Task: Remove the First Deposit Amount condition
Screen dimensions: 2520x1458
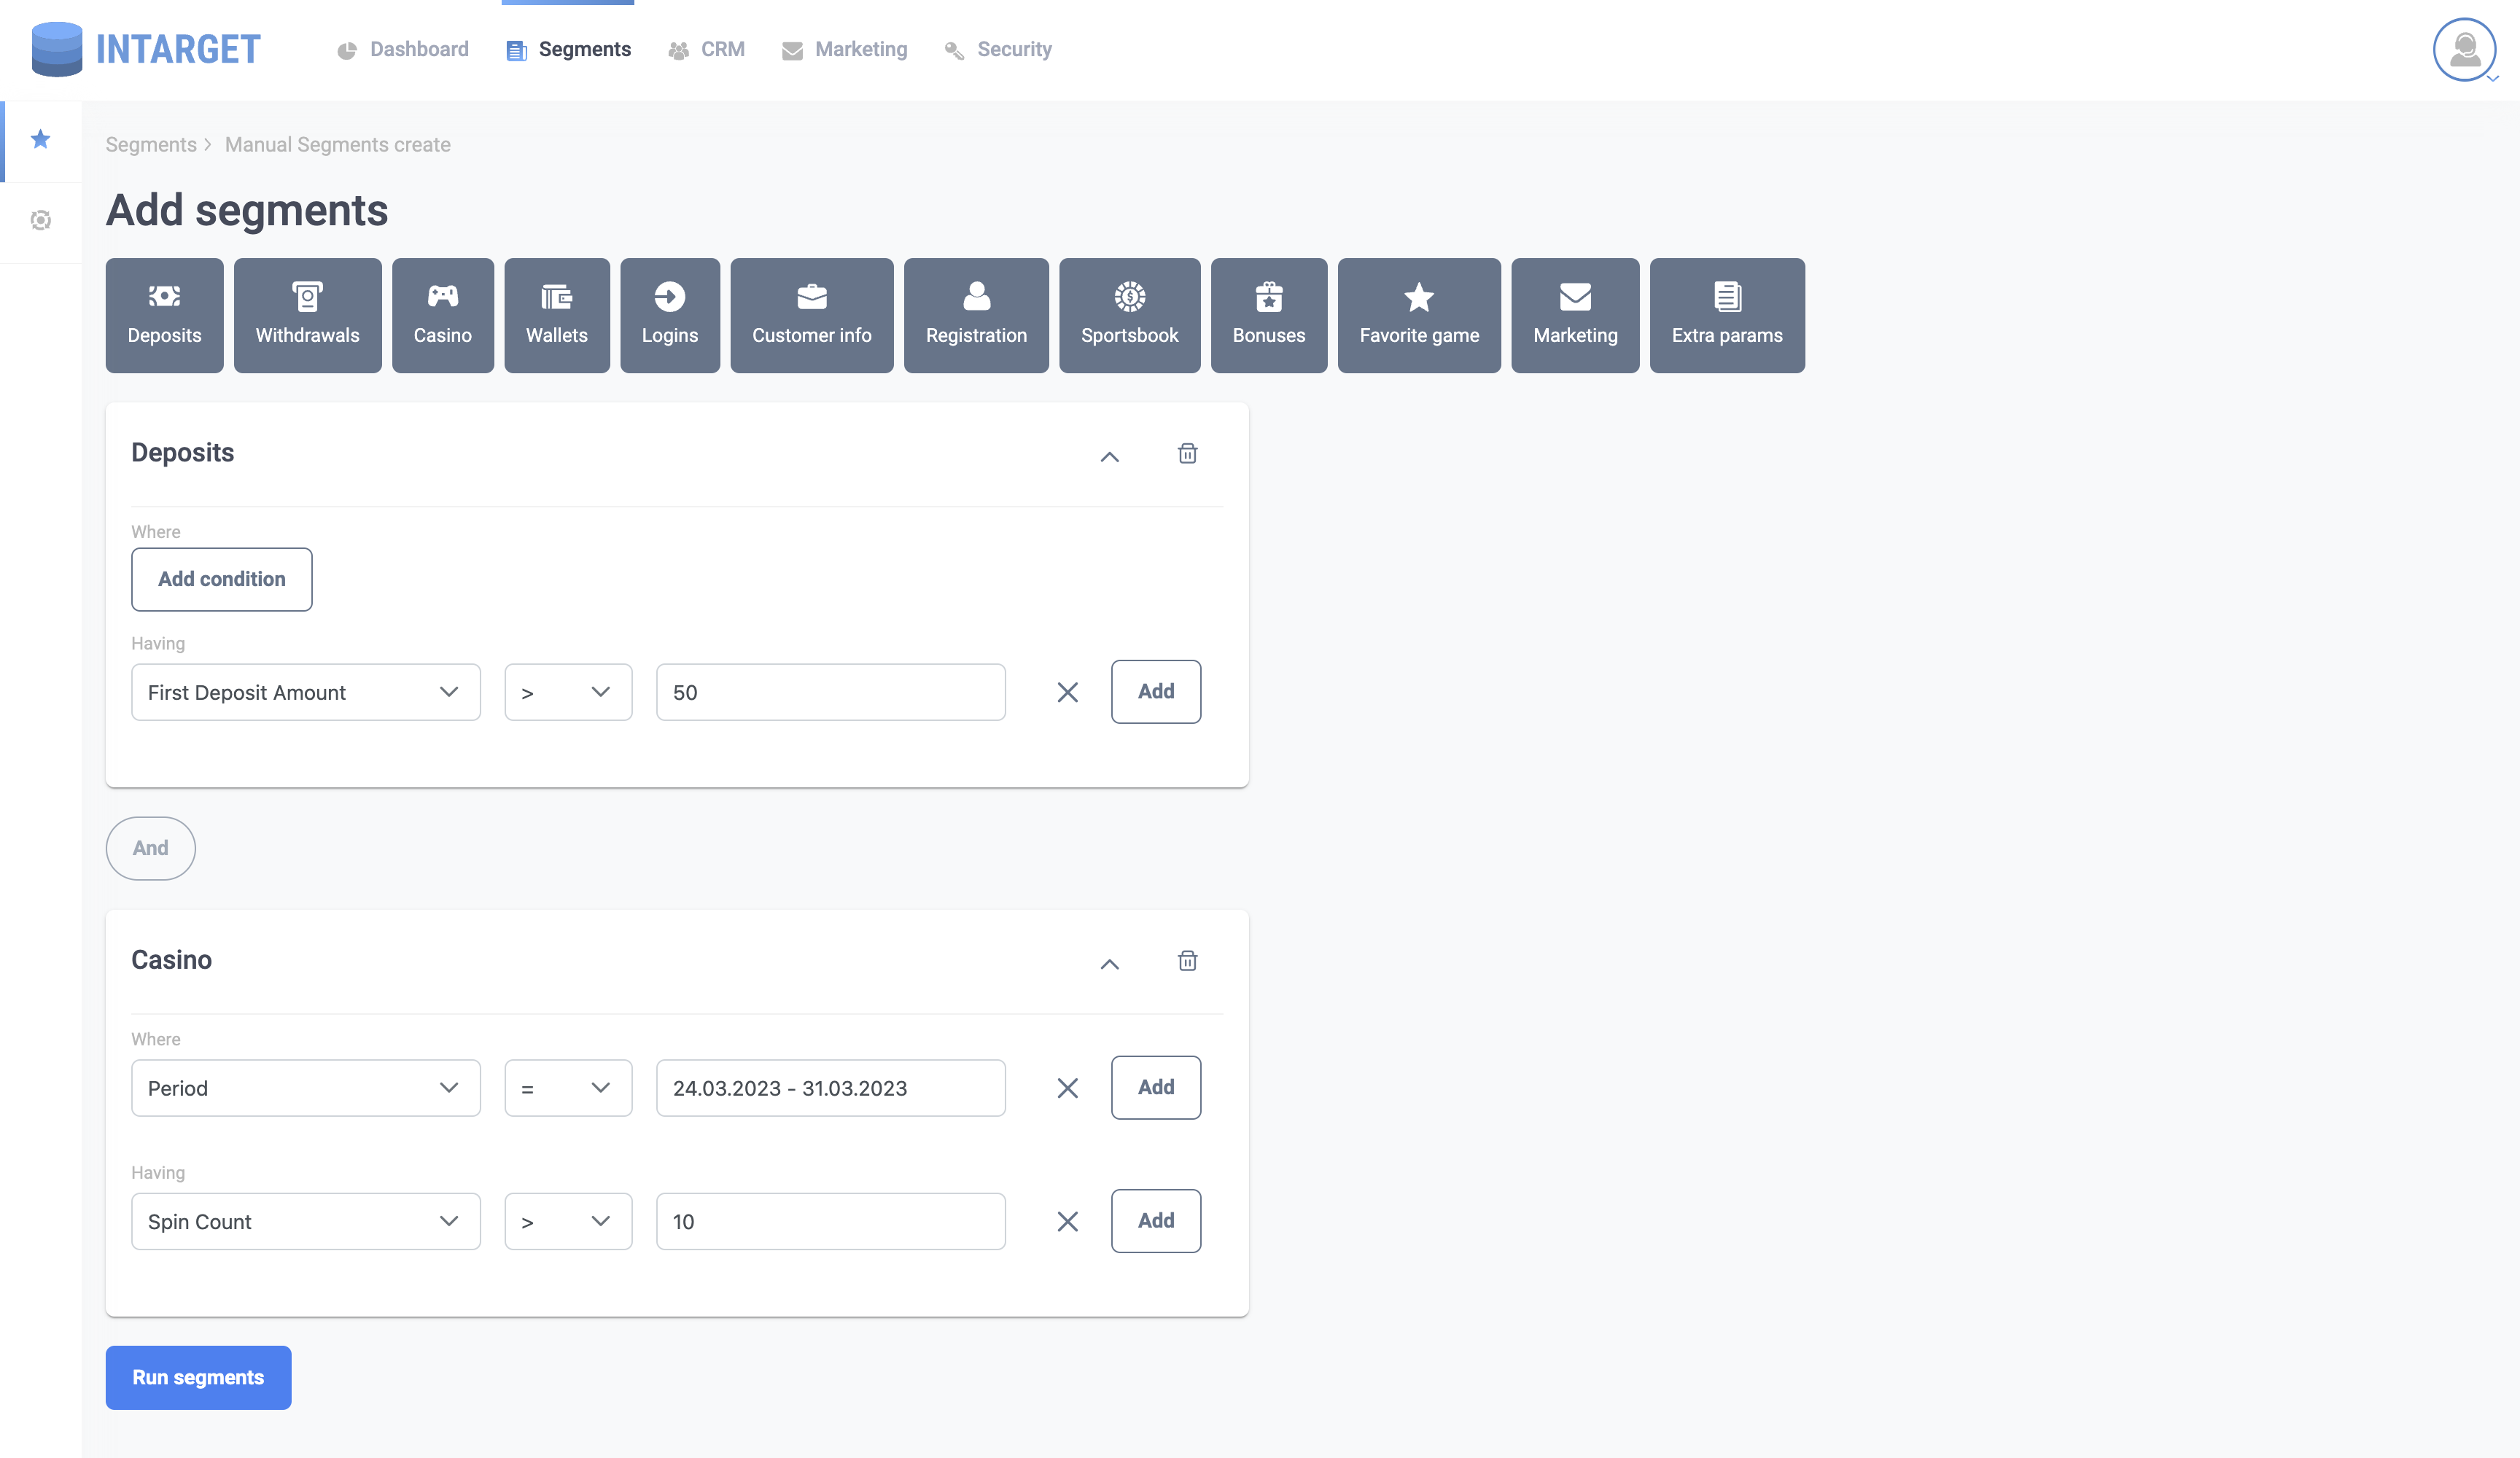Action: (1068, 692)
